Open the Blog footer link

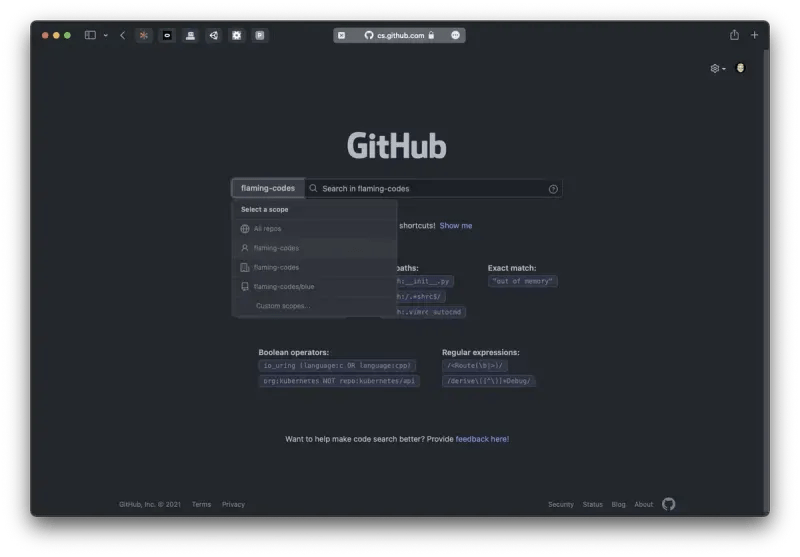[618, 504]
